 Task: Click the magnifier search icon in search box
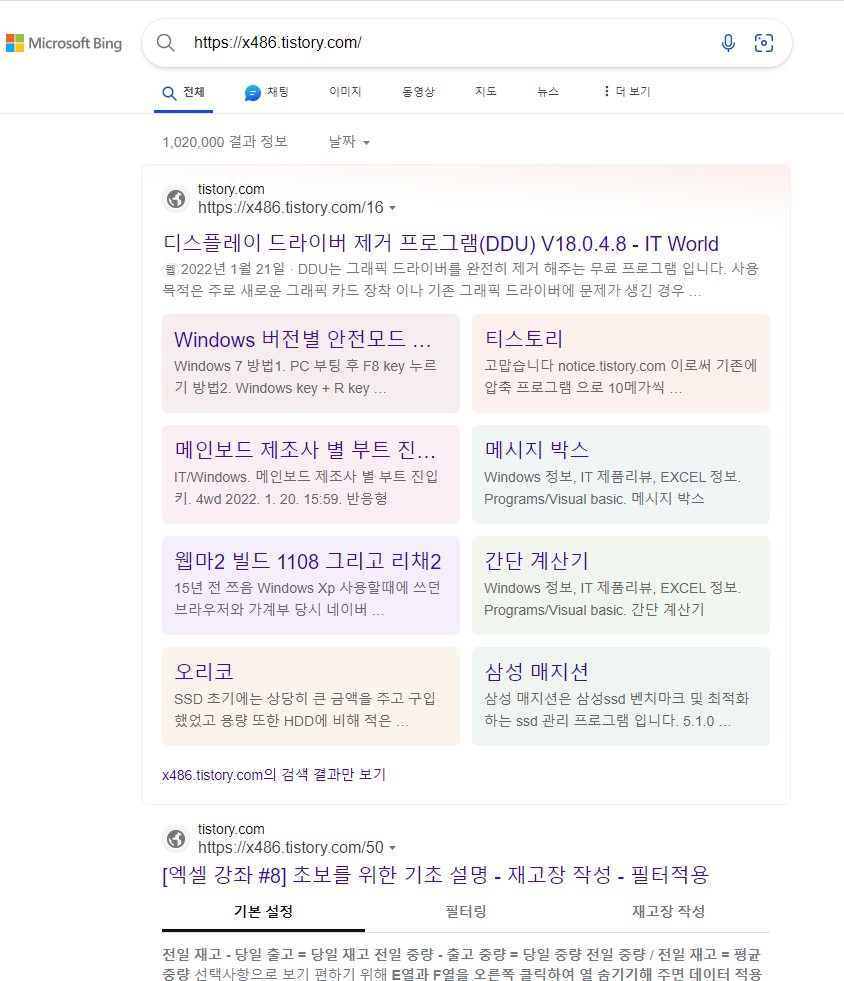pos(166,43)
